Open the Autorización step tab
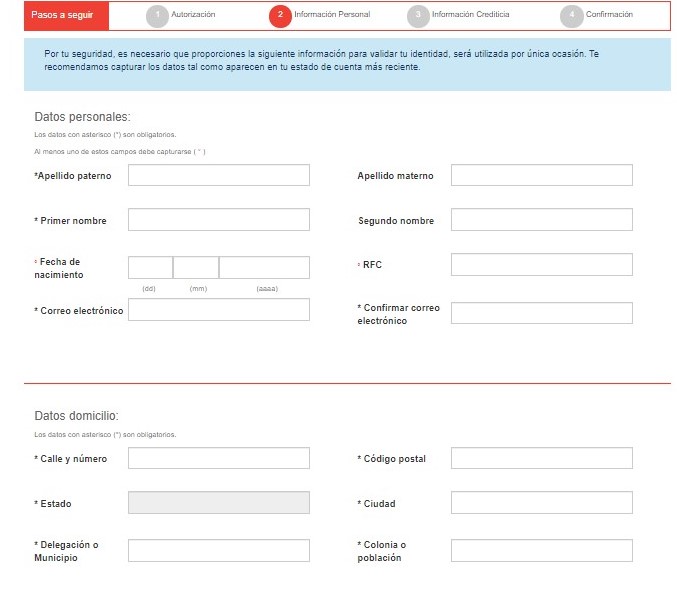 [x=193, y=16]
